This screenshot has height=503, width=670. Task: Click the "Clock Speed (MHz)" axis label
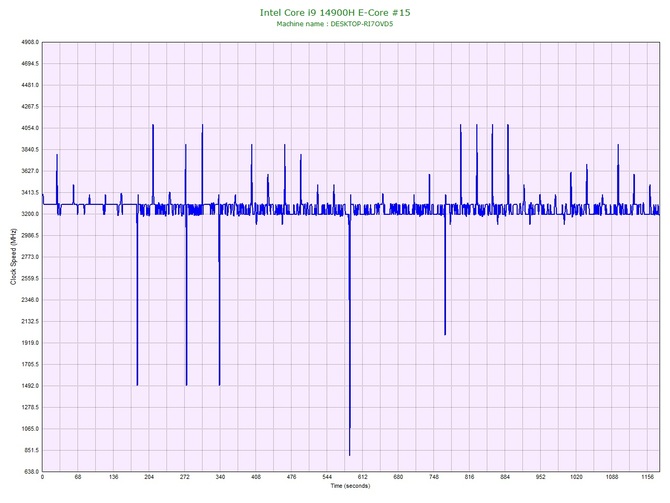pos(13,257)
